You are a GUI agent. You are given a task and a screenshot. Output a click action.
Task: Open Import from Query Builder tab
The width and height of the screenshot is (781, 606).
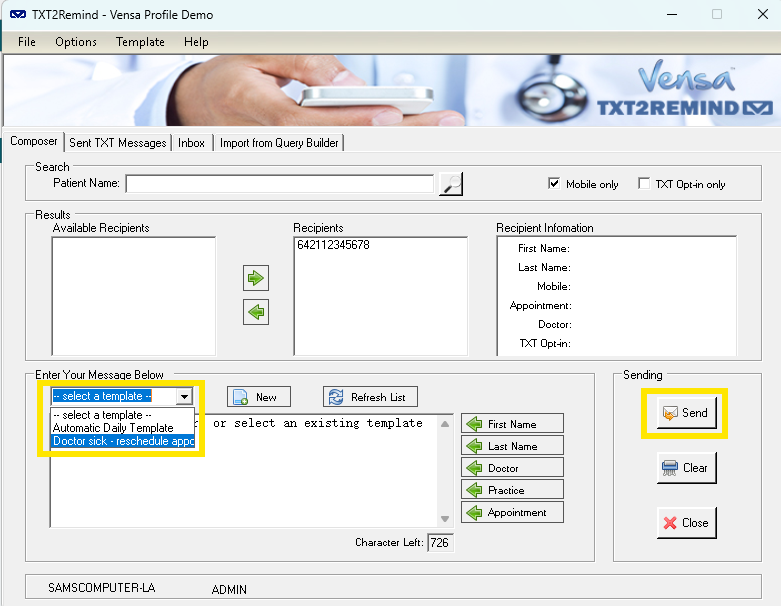click(279, 143)
